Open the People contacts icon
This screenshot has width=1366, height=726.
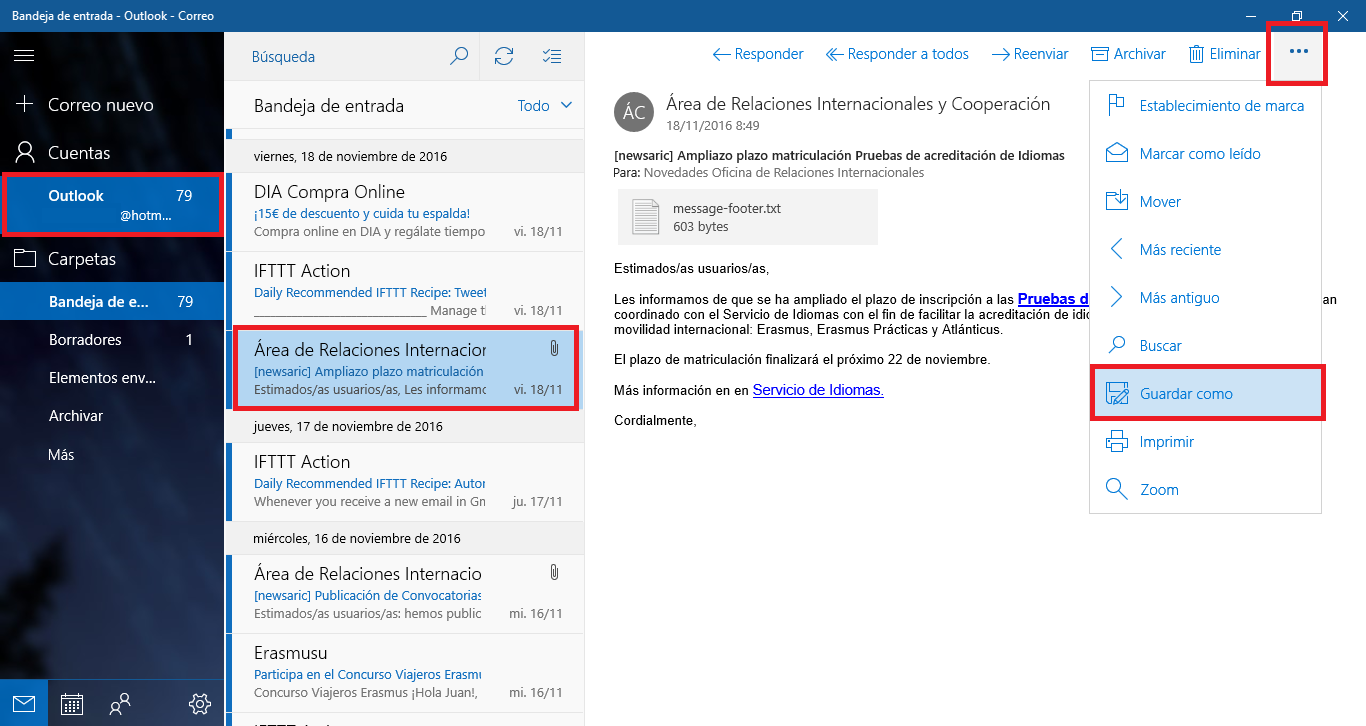[x=120, y=704]
